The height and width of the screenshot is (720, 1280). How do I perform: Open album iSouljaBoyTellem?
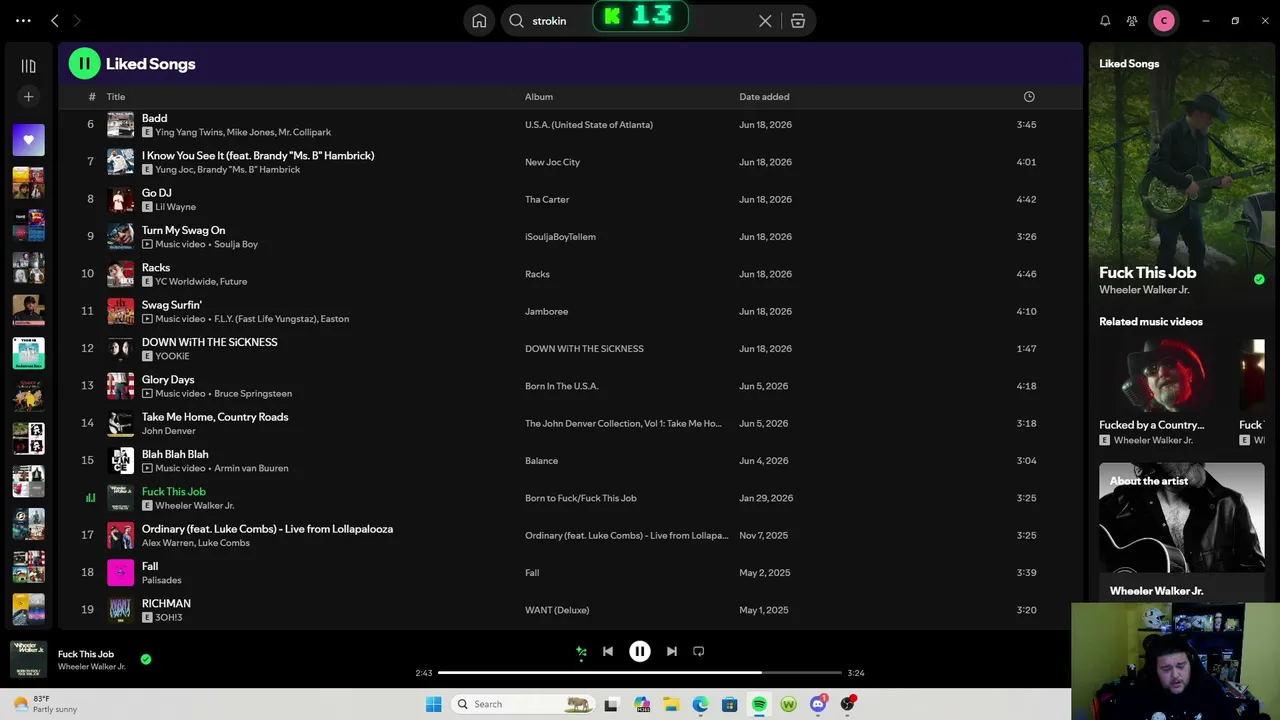(x=560, y=237)
